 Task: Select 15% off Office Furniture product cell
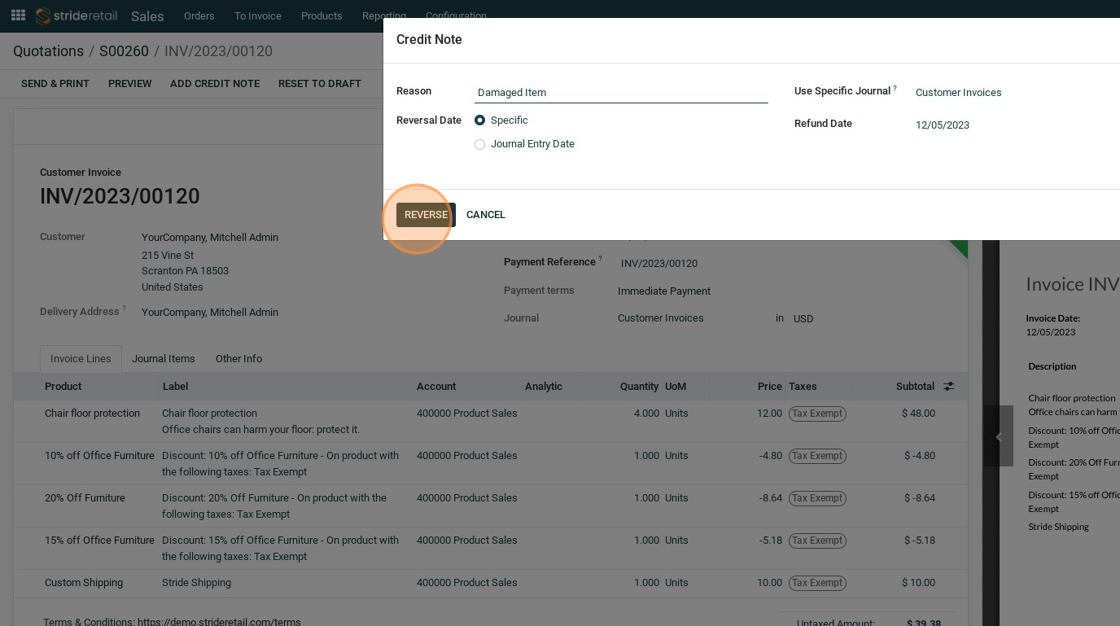click(99, 540)
